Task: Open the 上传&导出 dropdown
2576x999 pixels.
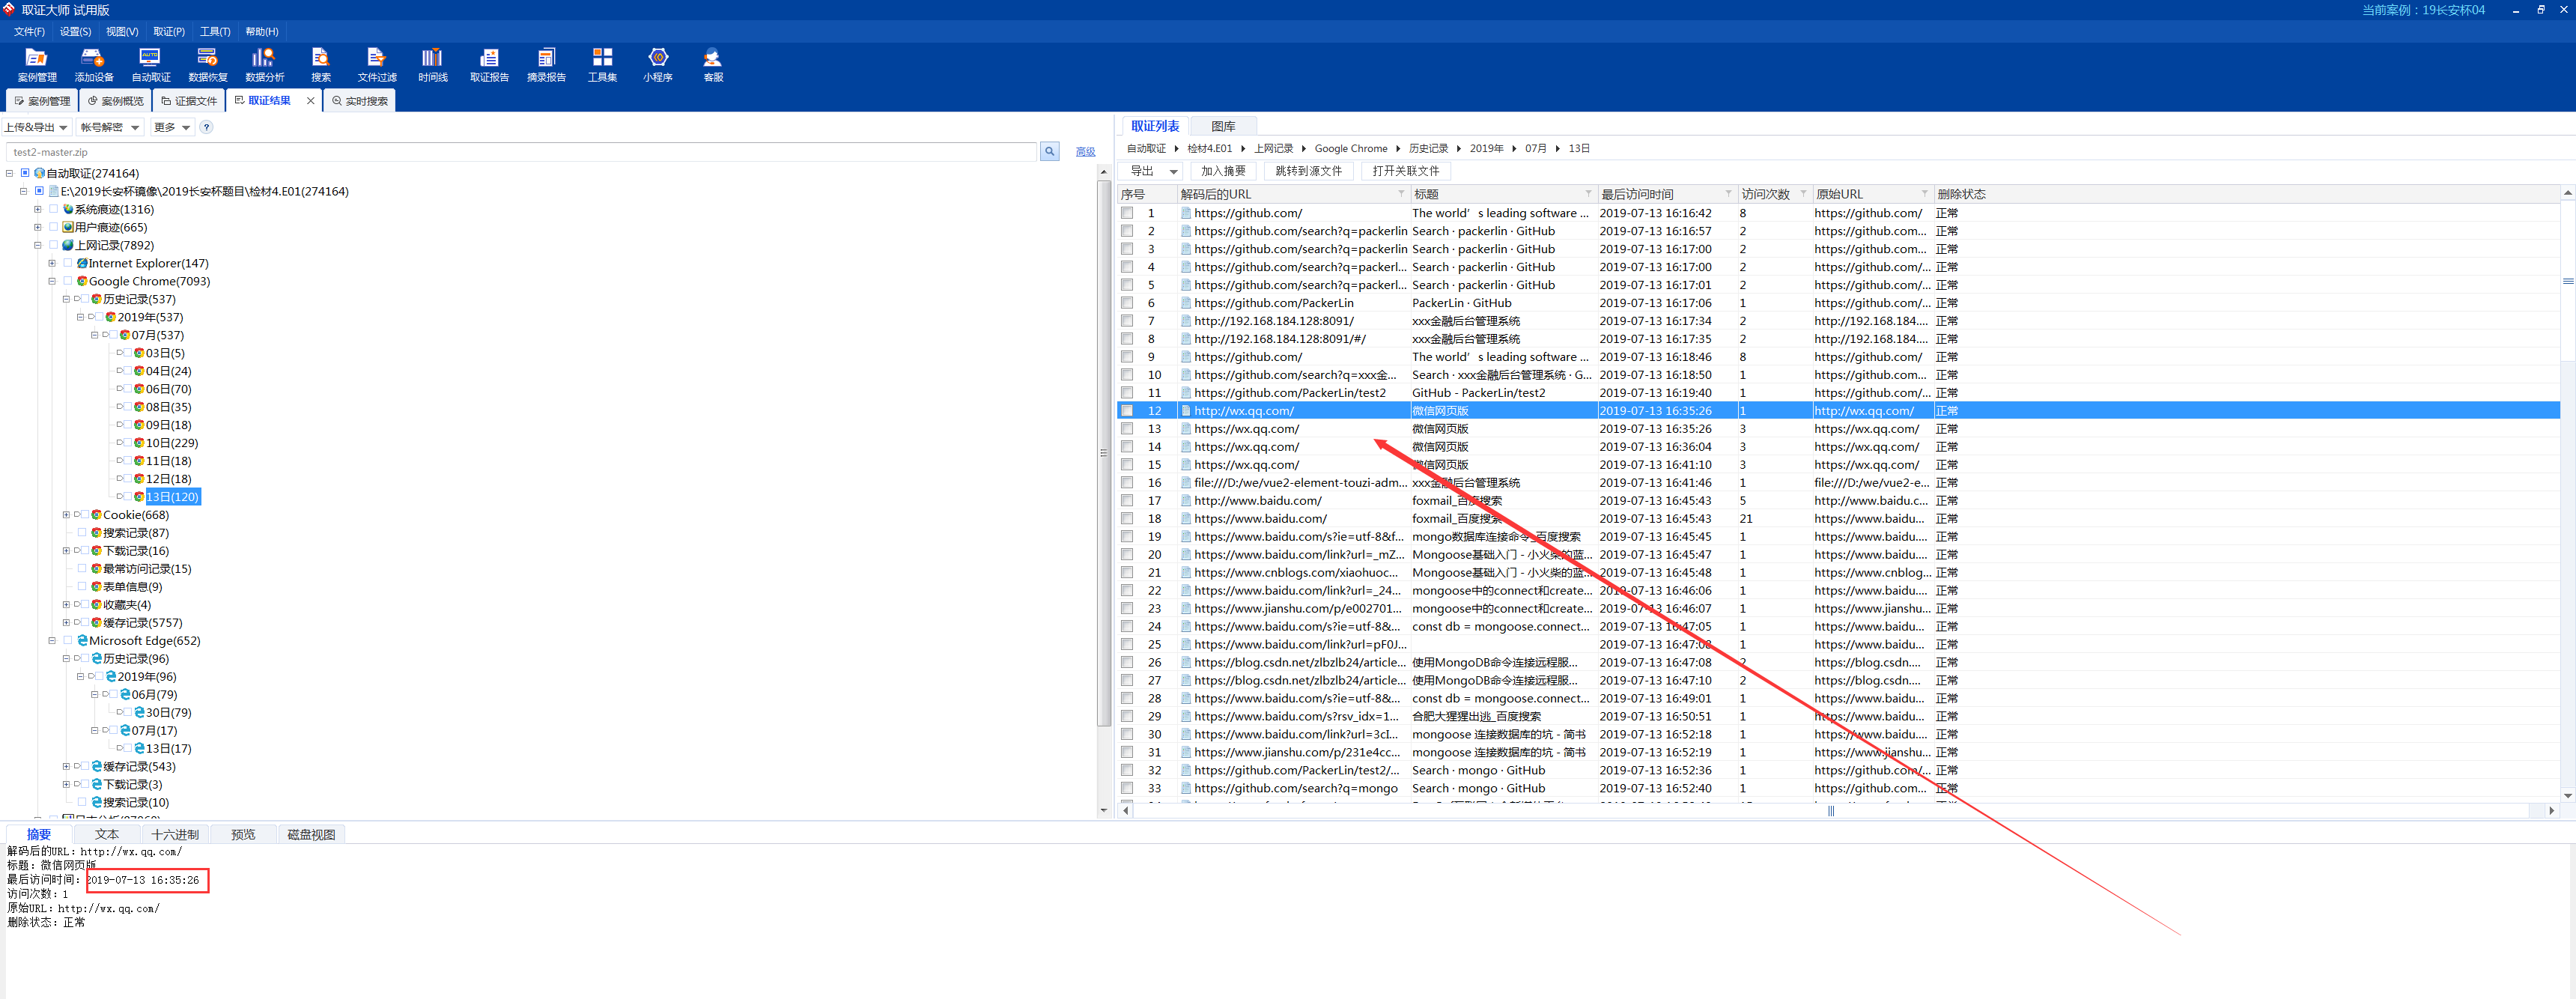Action: pyautogui.click(x=36, y=127)
